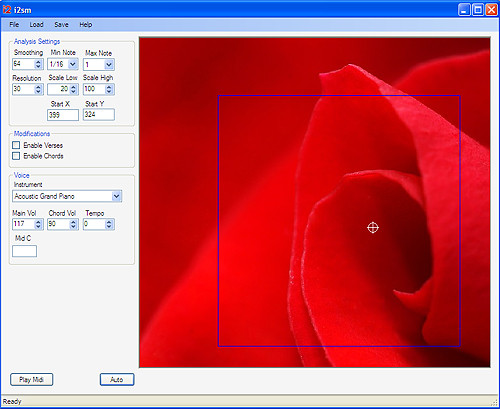Raise Main Vol with the up arrow
This screenshot has height=409, width=500.
(x=38, y=222)
